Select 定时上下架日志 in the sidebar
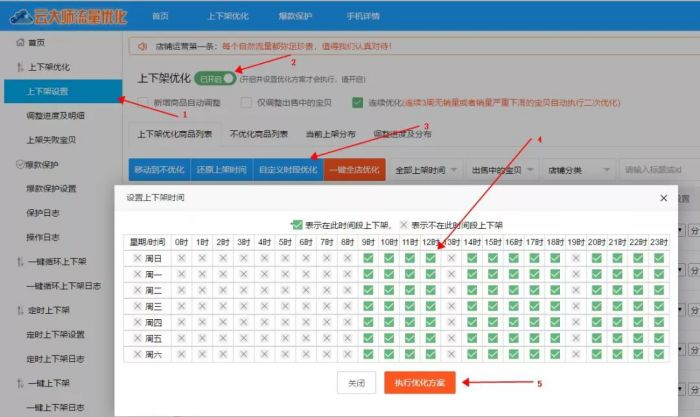 [55, 359]
